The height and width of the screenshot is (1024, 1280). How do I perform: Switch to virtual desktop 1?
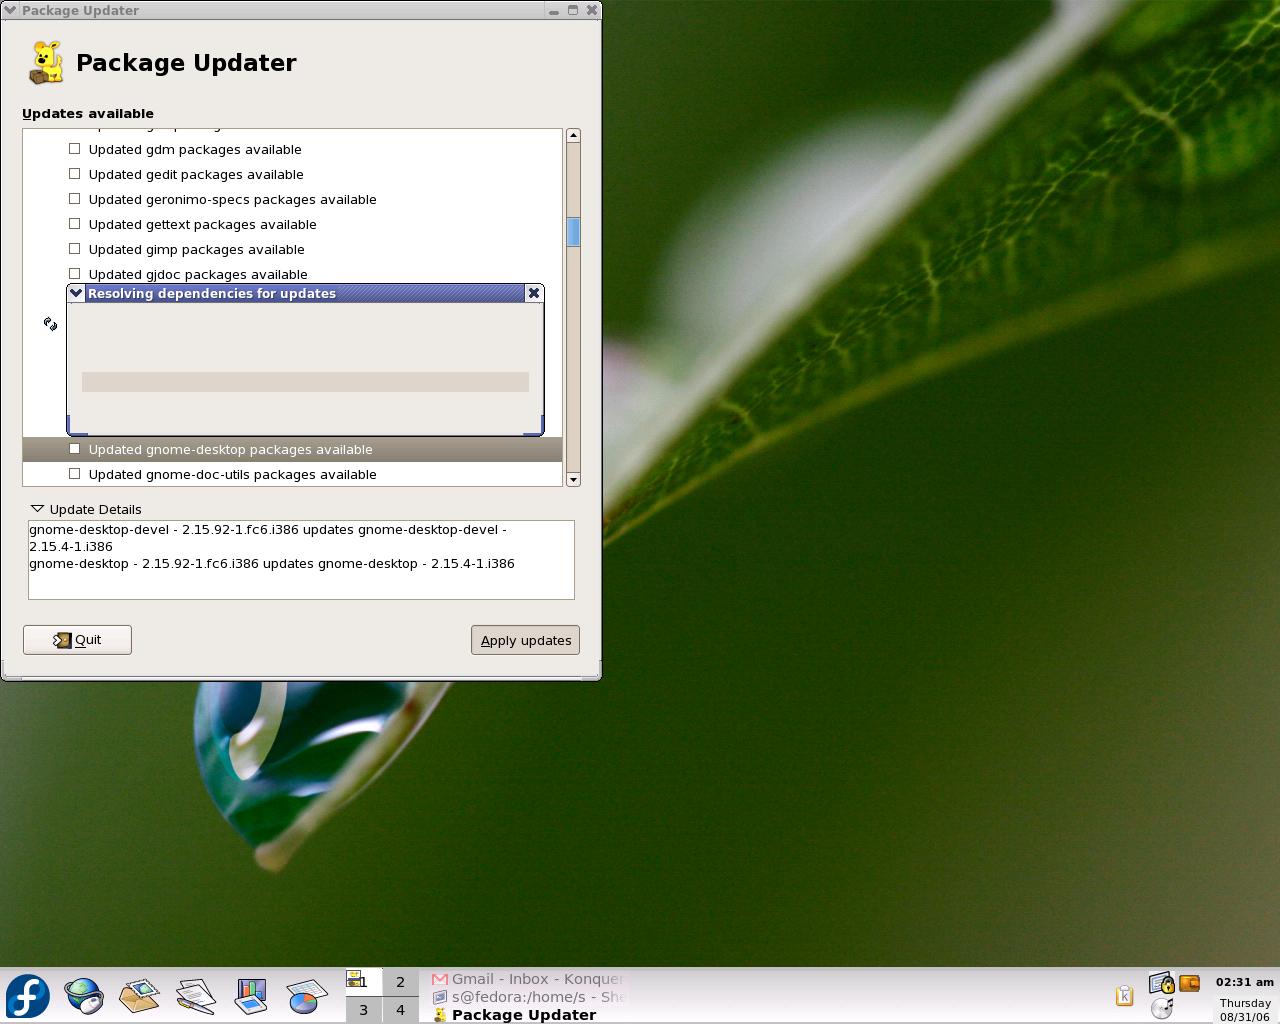click(x=363, y=981)
